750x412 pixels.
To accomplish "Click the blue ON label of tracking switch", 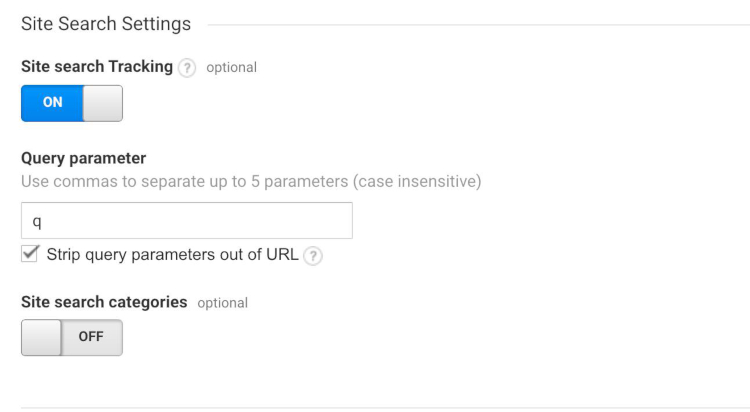I will point(51,104).
